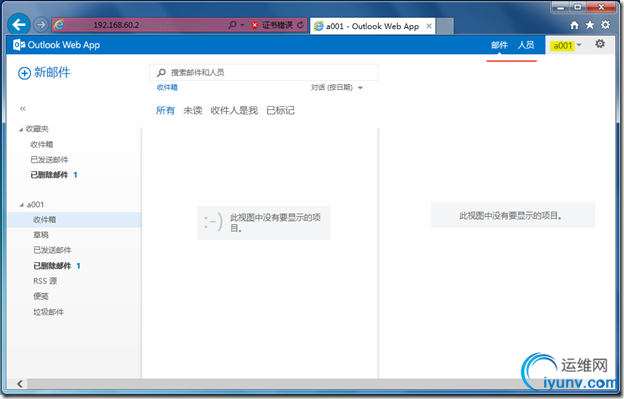Screen dimensions: 624x399
Task: Filter messages addressed To me
Action: click(x=234, y=111)
